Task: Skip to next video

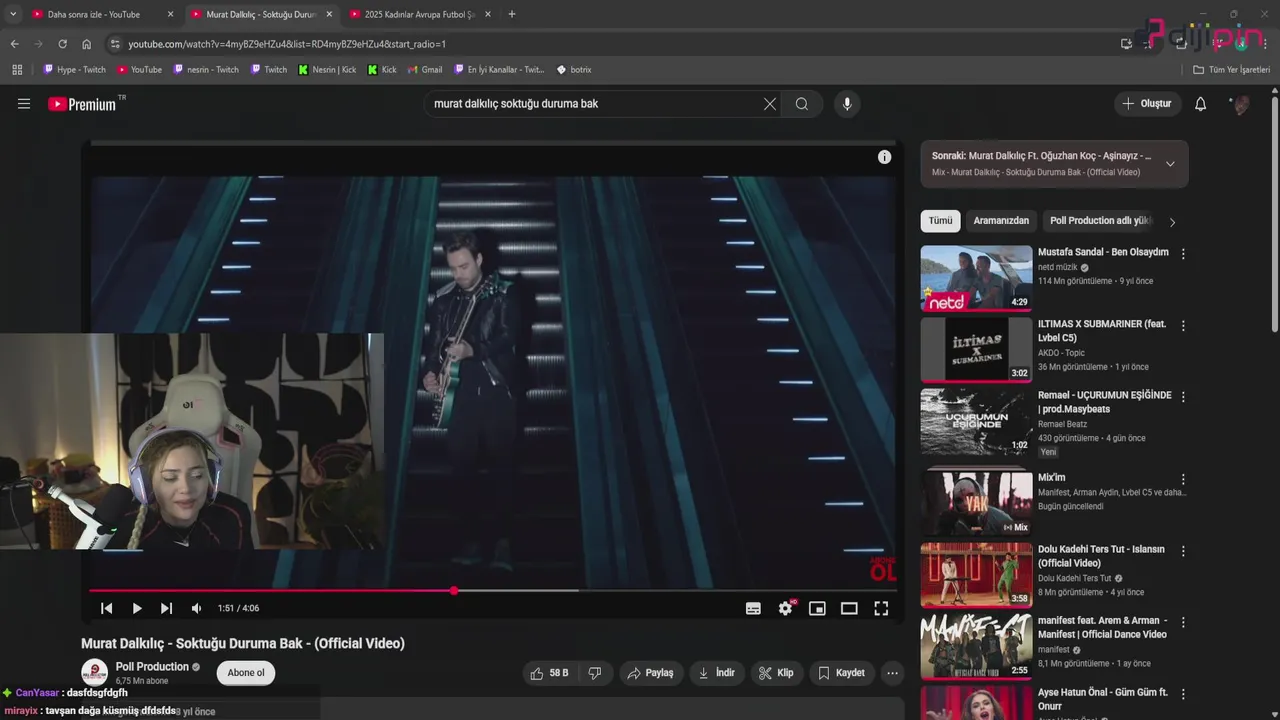Action: pyautogui.click(x=166, y=608)
